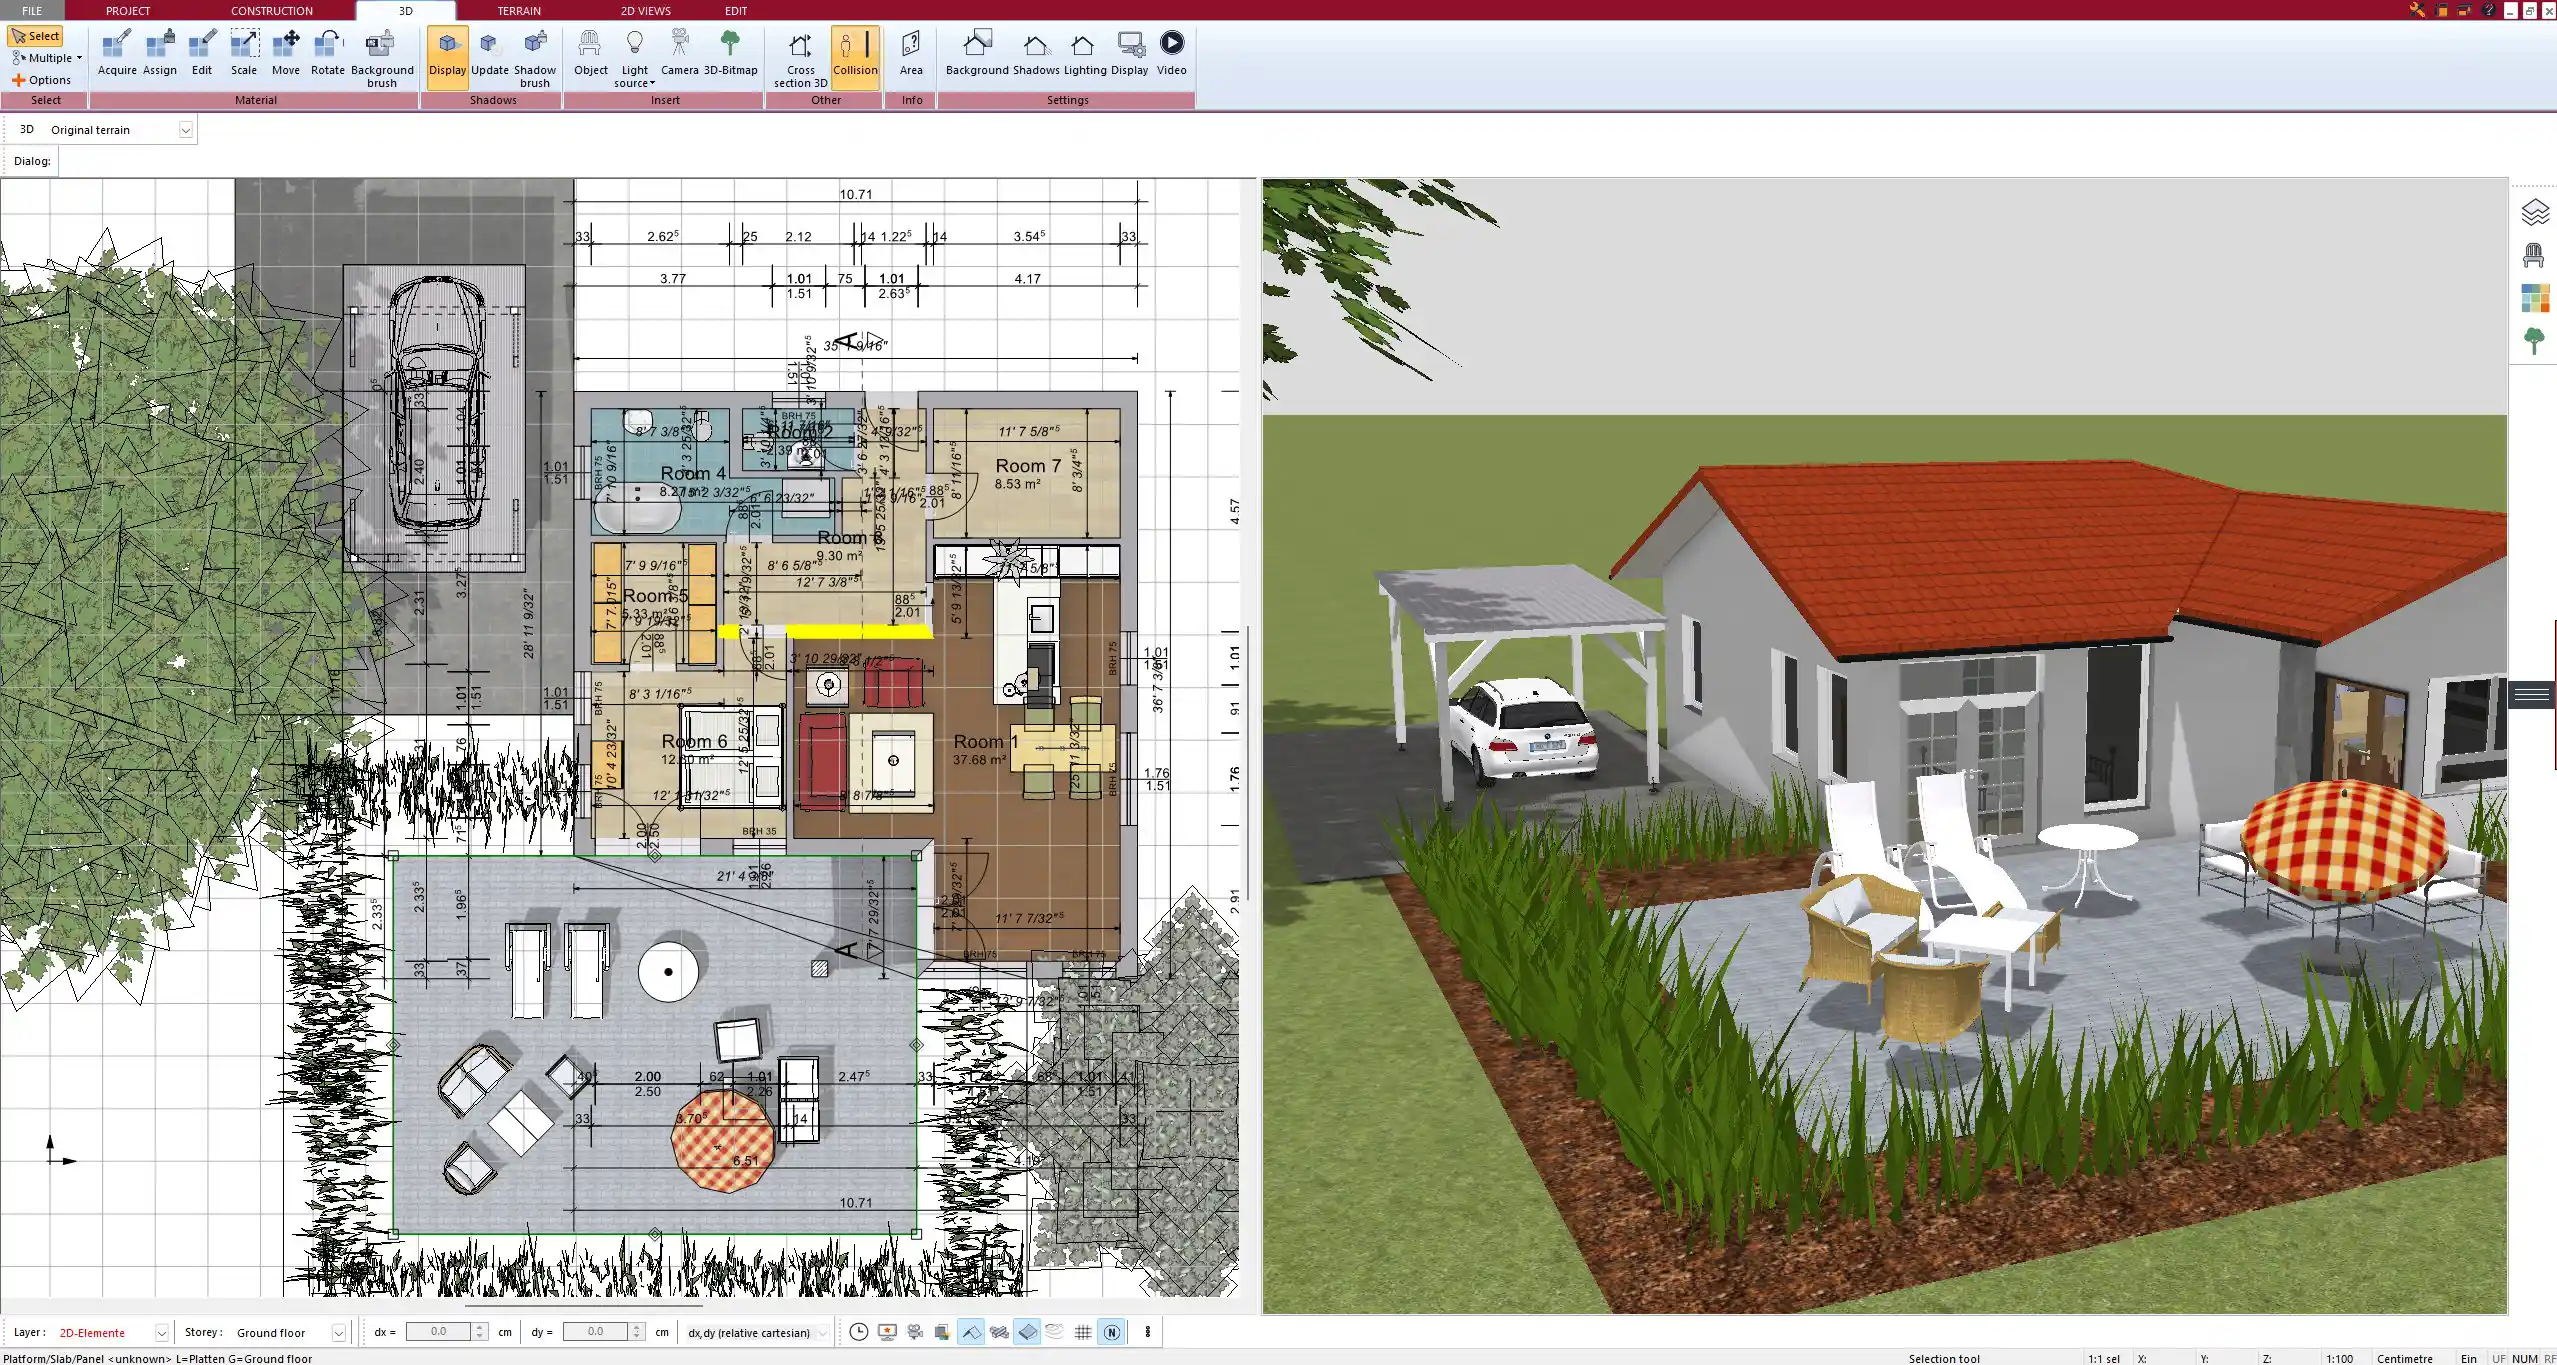Screen dimensions: 2557x1365
Task: Choose the Scale material tool
Action: click(x=244, y=53)
